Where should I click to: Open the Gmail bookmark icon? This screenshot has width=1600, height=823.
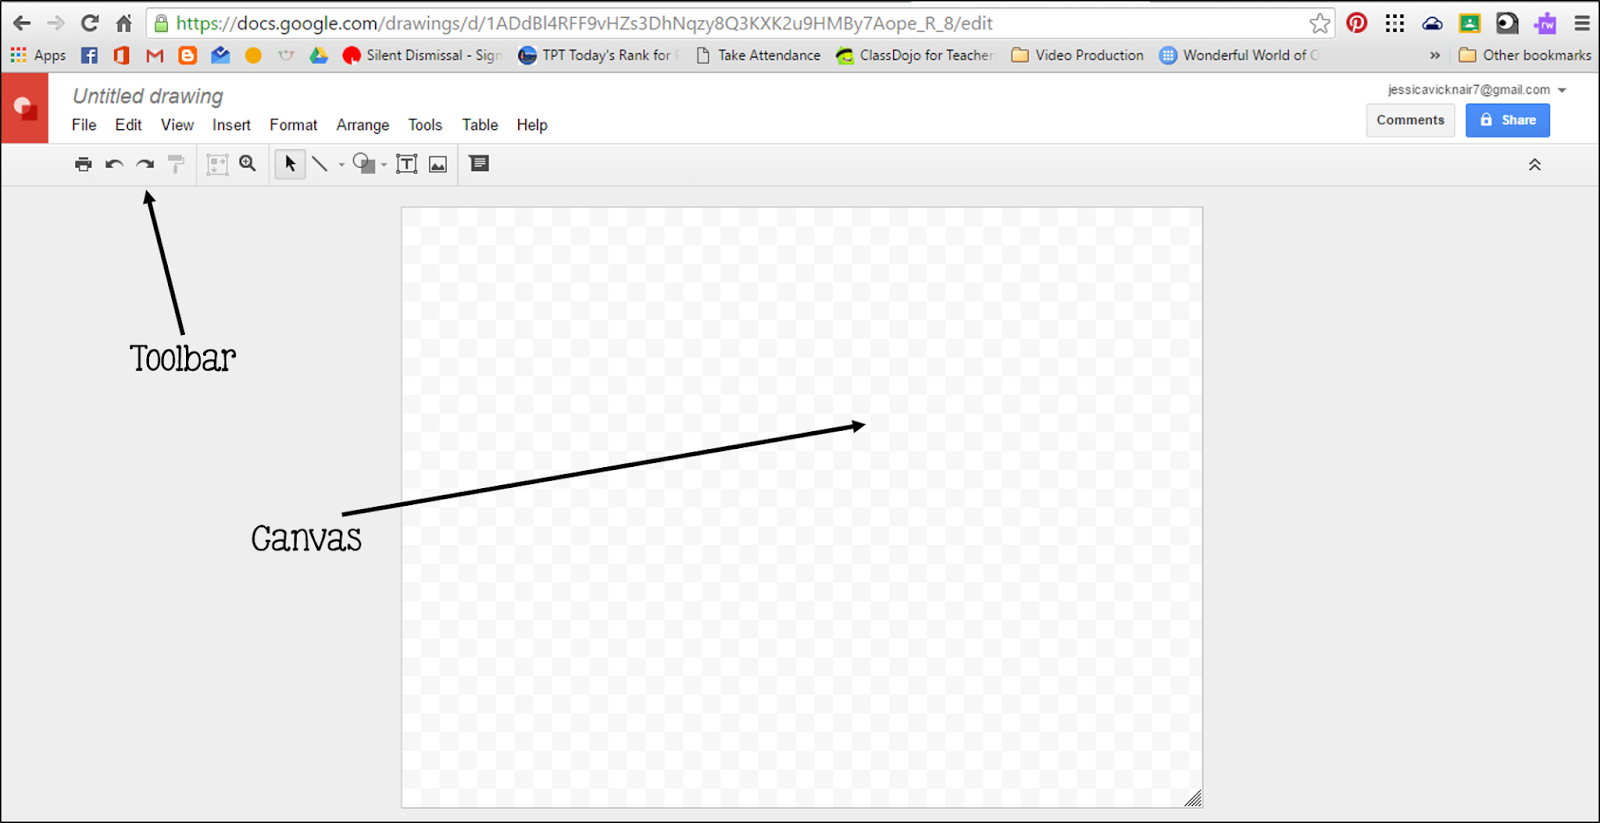(155, 55)
